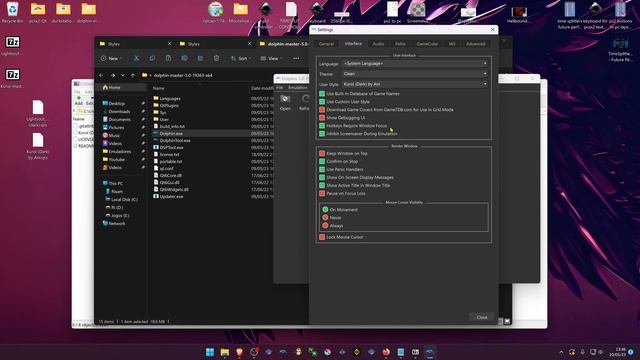Click the Cut icon in Explorer toolbar
Screen dimensions: 640x360
click(136, 58)
